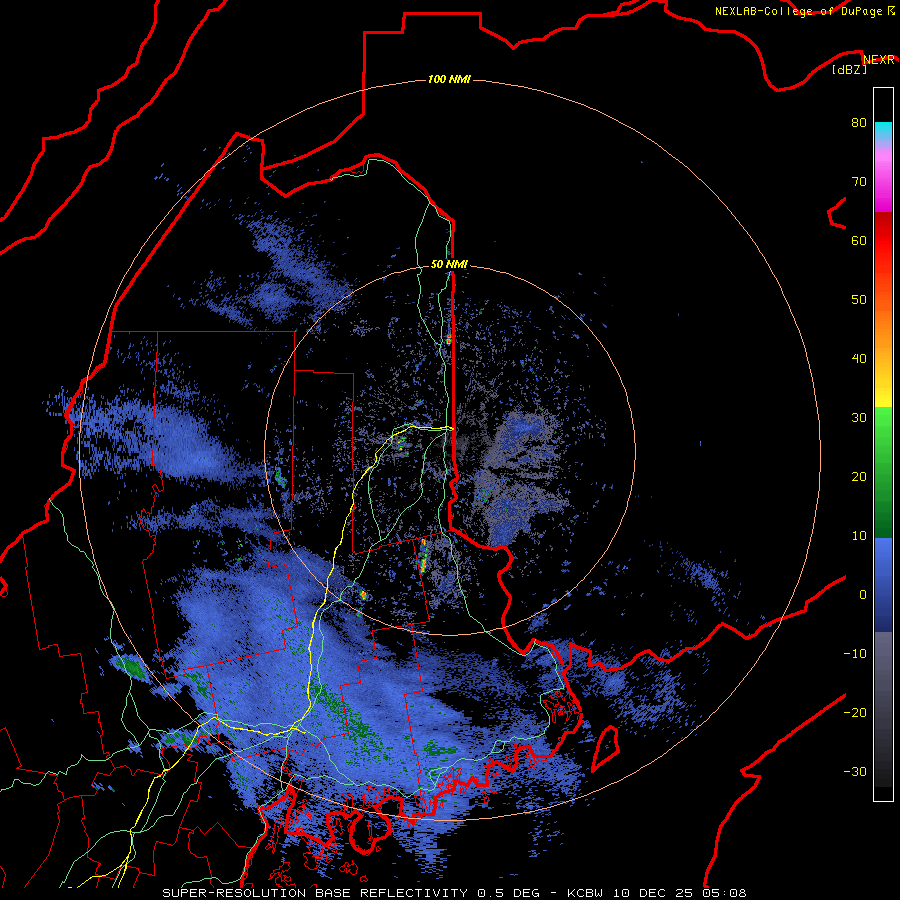The image size is (900, 900).
Task: Click the 20 dBZ scale value
Action: [x=859, y=477]
